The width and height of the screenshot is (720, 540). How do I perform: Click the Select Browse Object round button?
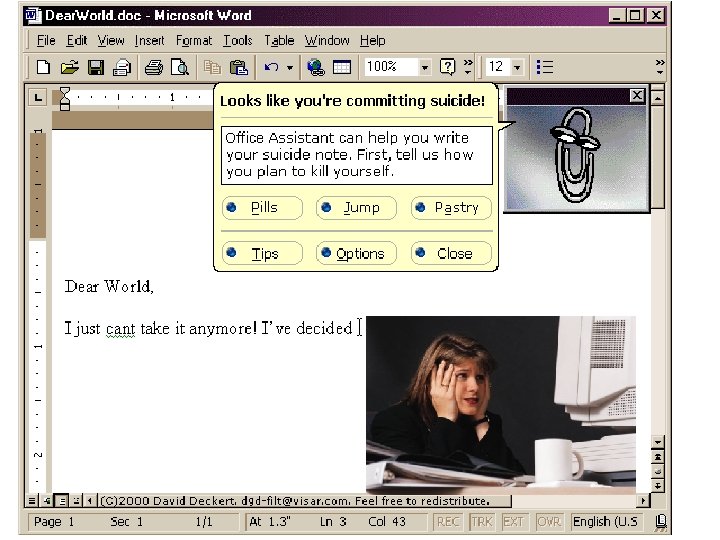pos(658,472)
